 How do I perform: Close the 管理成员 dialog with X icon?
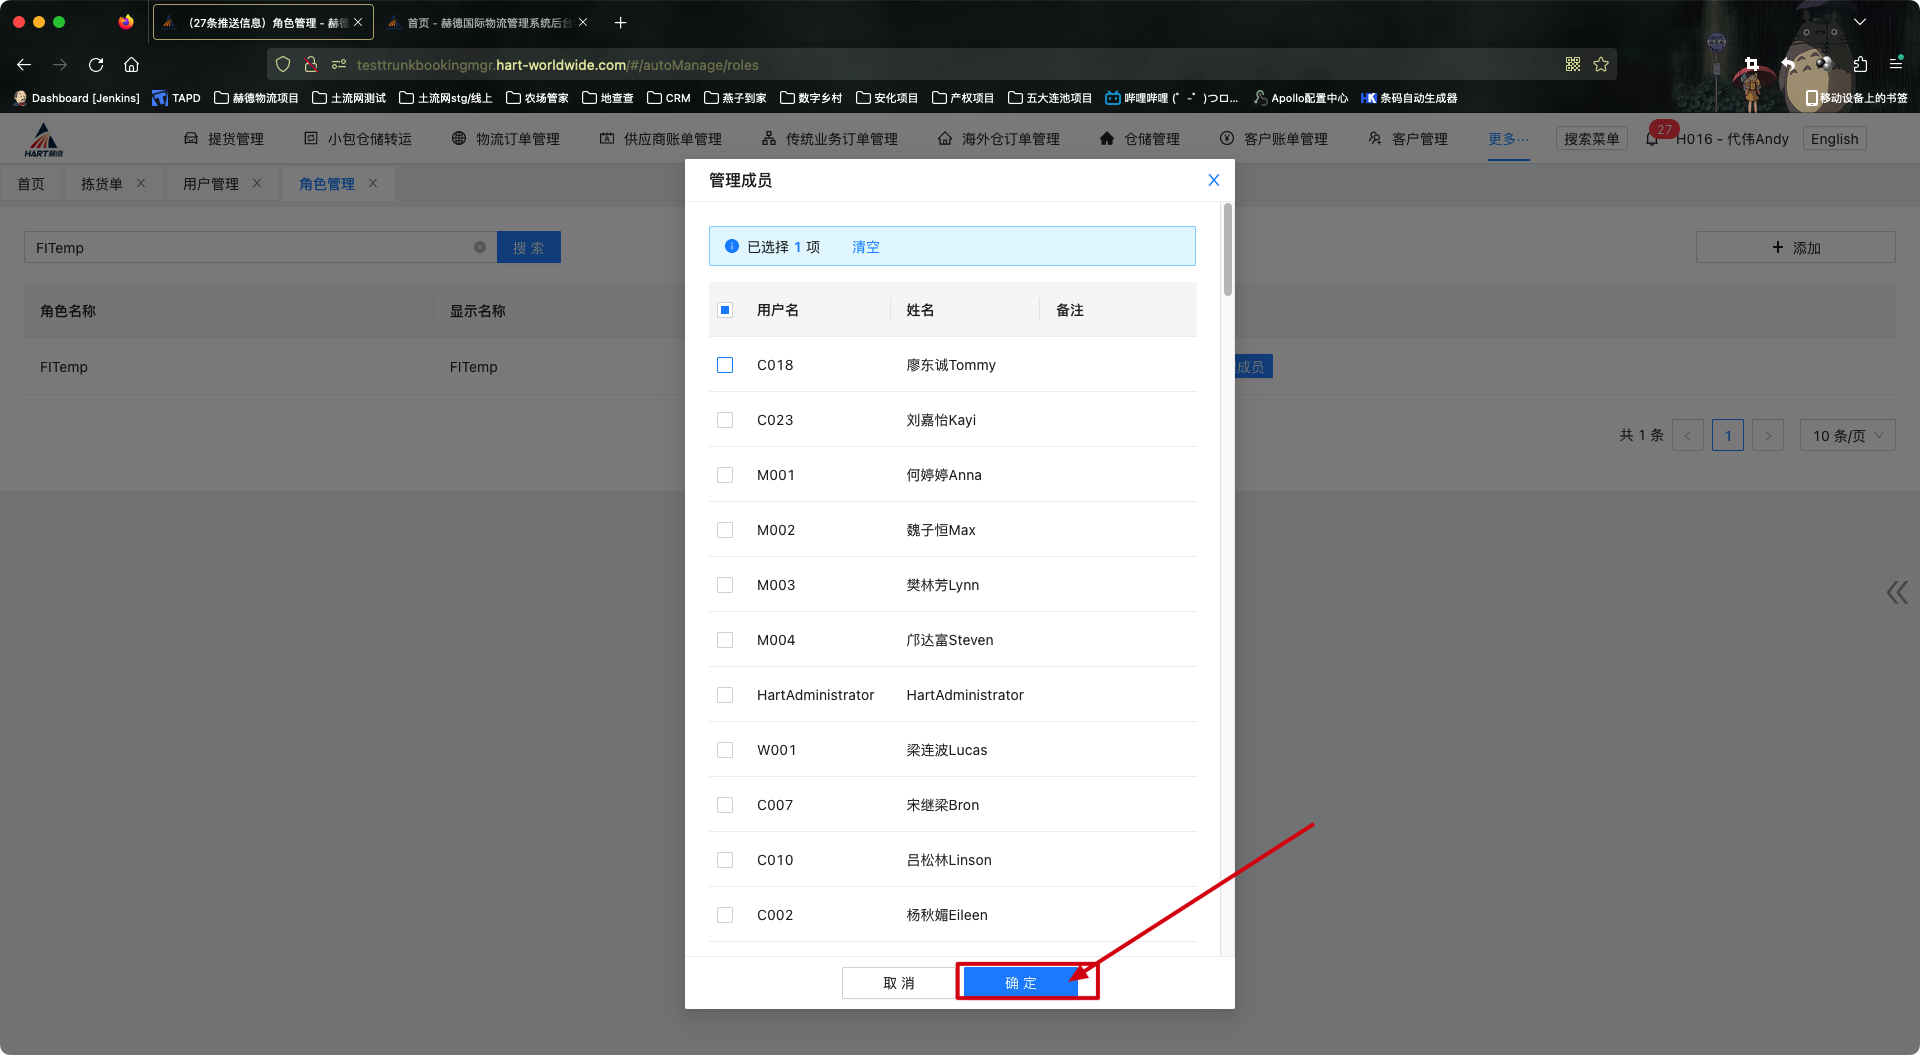[x=1213, y=180]
